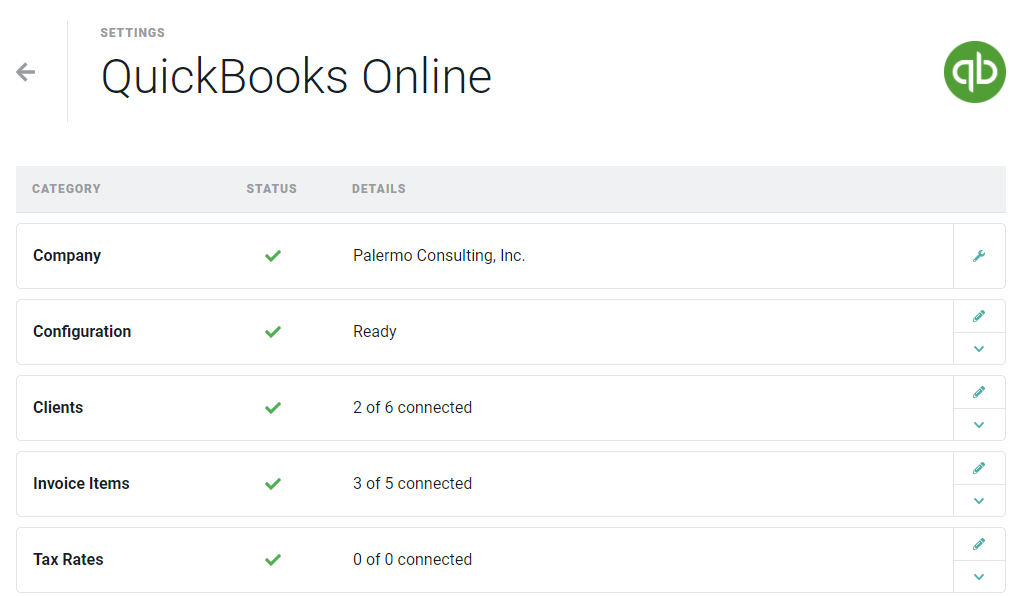Click the "2 of 6 connected" details
The image size is (1020, 596).
(412, 408)
